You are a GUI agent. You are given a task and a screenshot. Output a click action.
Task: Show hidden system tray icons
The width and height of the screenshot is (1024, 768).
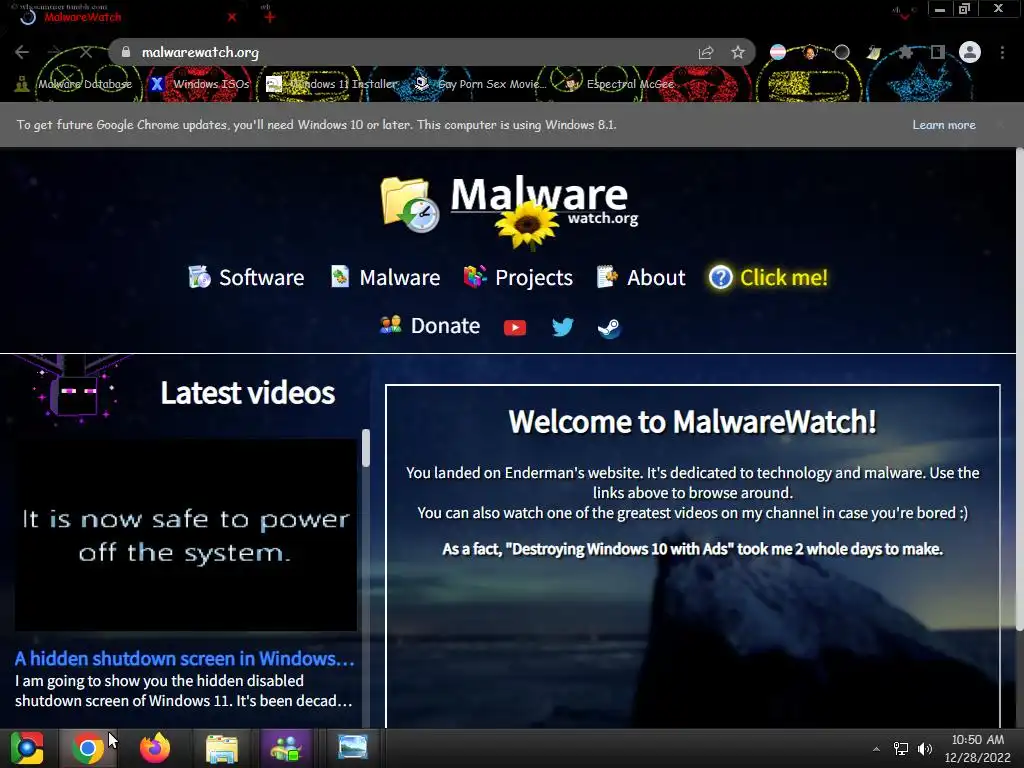pos(876,749)
